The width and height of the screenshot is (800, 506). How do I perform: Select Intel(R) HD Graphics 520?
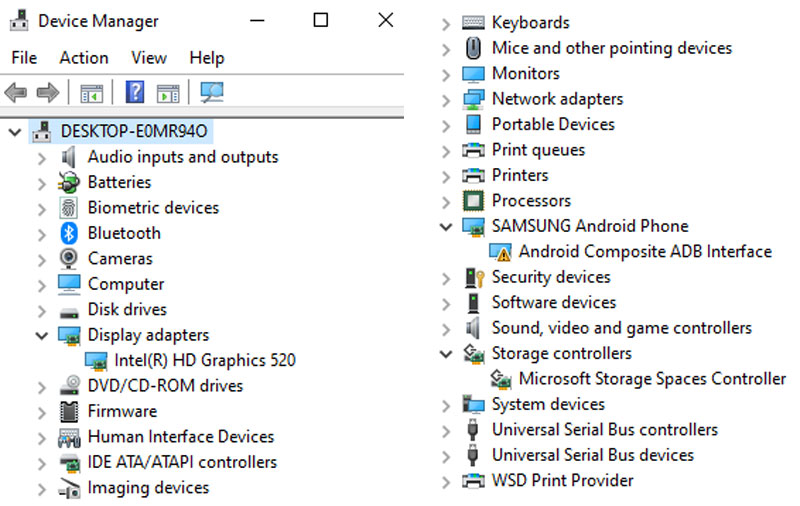click(205, 361)
